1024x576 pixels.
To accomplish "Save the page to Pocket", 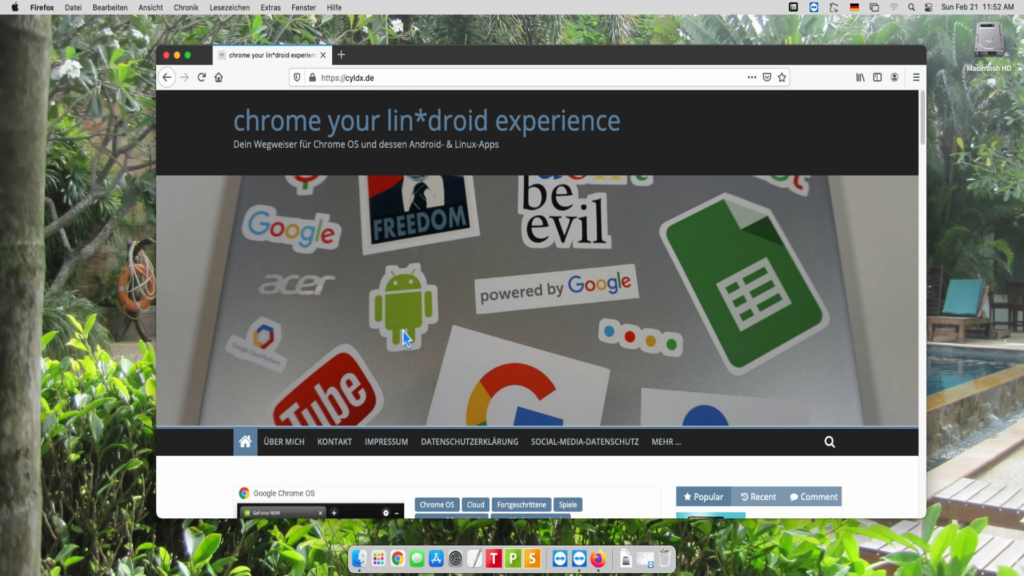I will coord(767,77).
